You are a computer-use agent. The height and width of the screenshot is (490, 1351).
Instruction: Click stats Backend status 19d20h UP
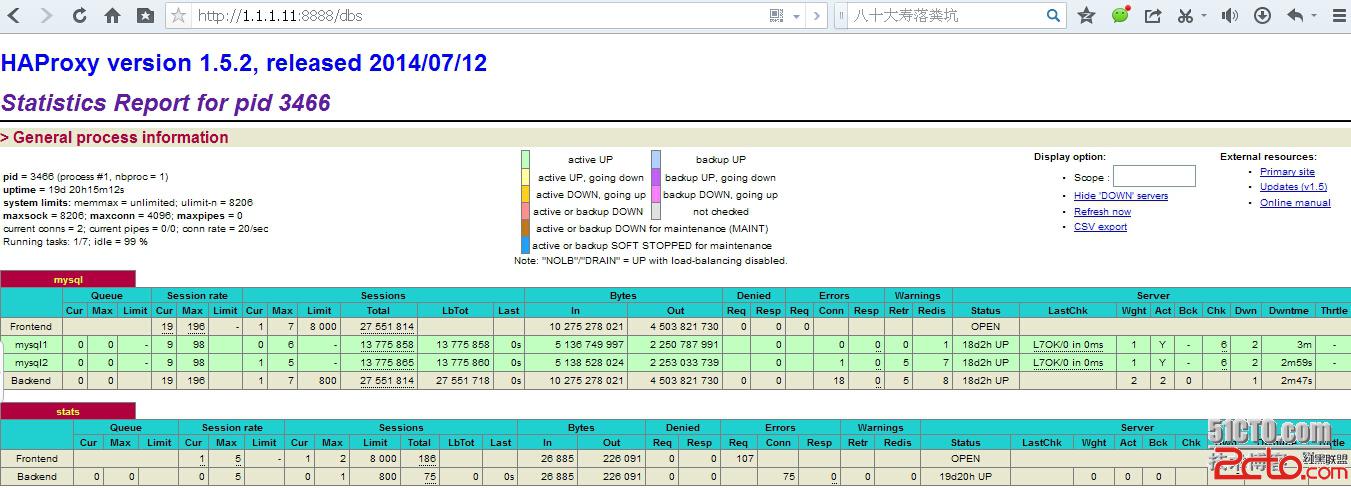coord(965,477)
